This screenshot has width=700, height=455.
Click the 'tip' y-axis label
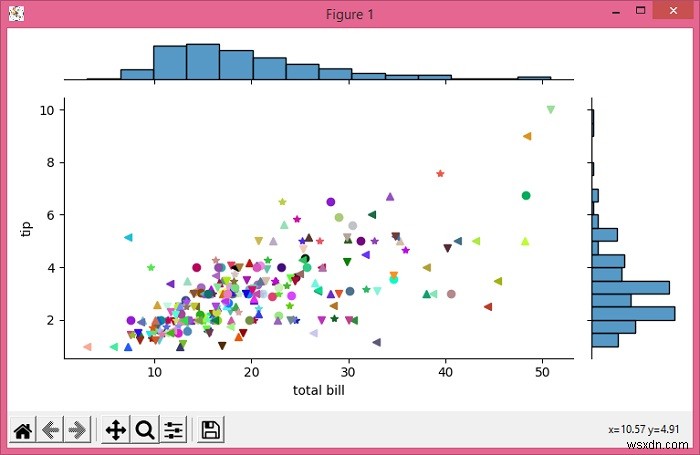(26, 229)
